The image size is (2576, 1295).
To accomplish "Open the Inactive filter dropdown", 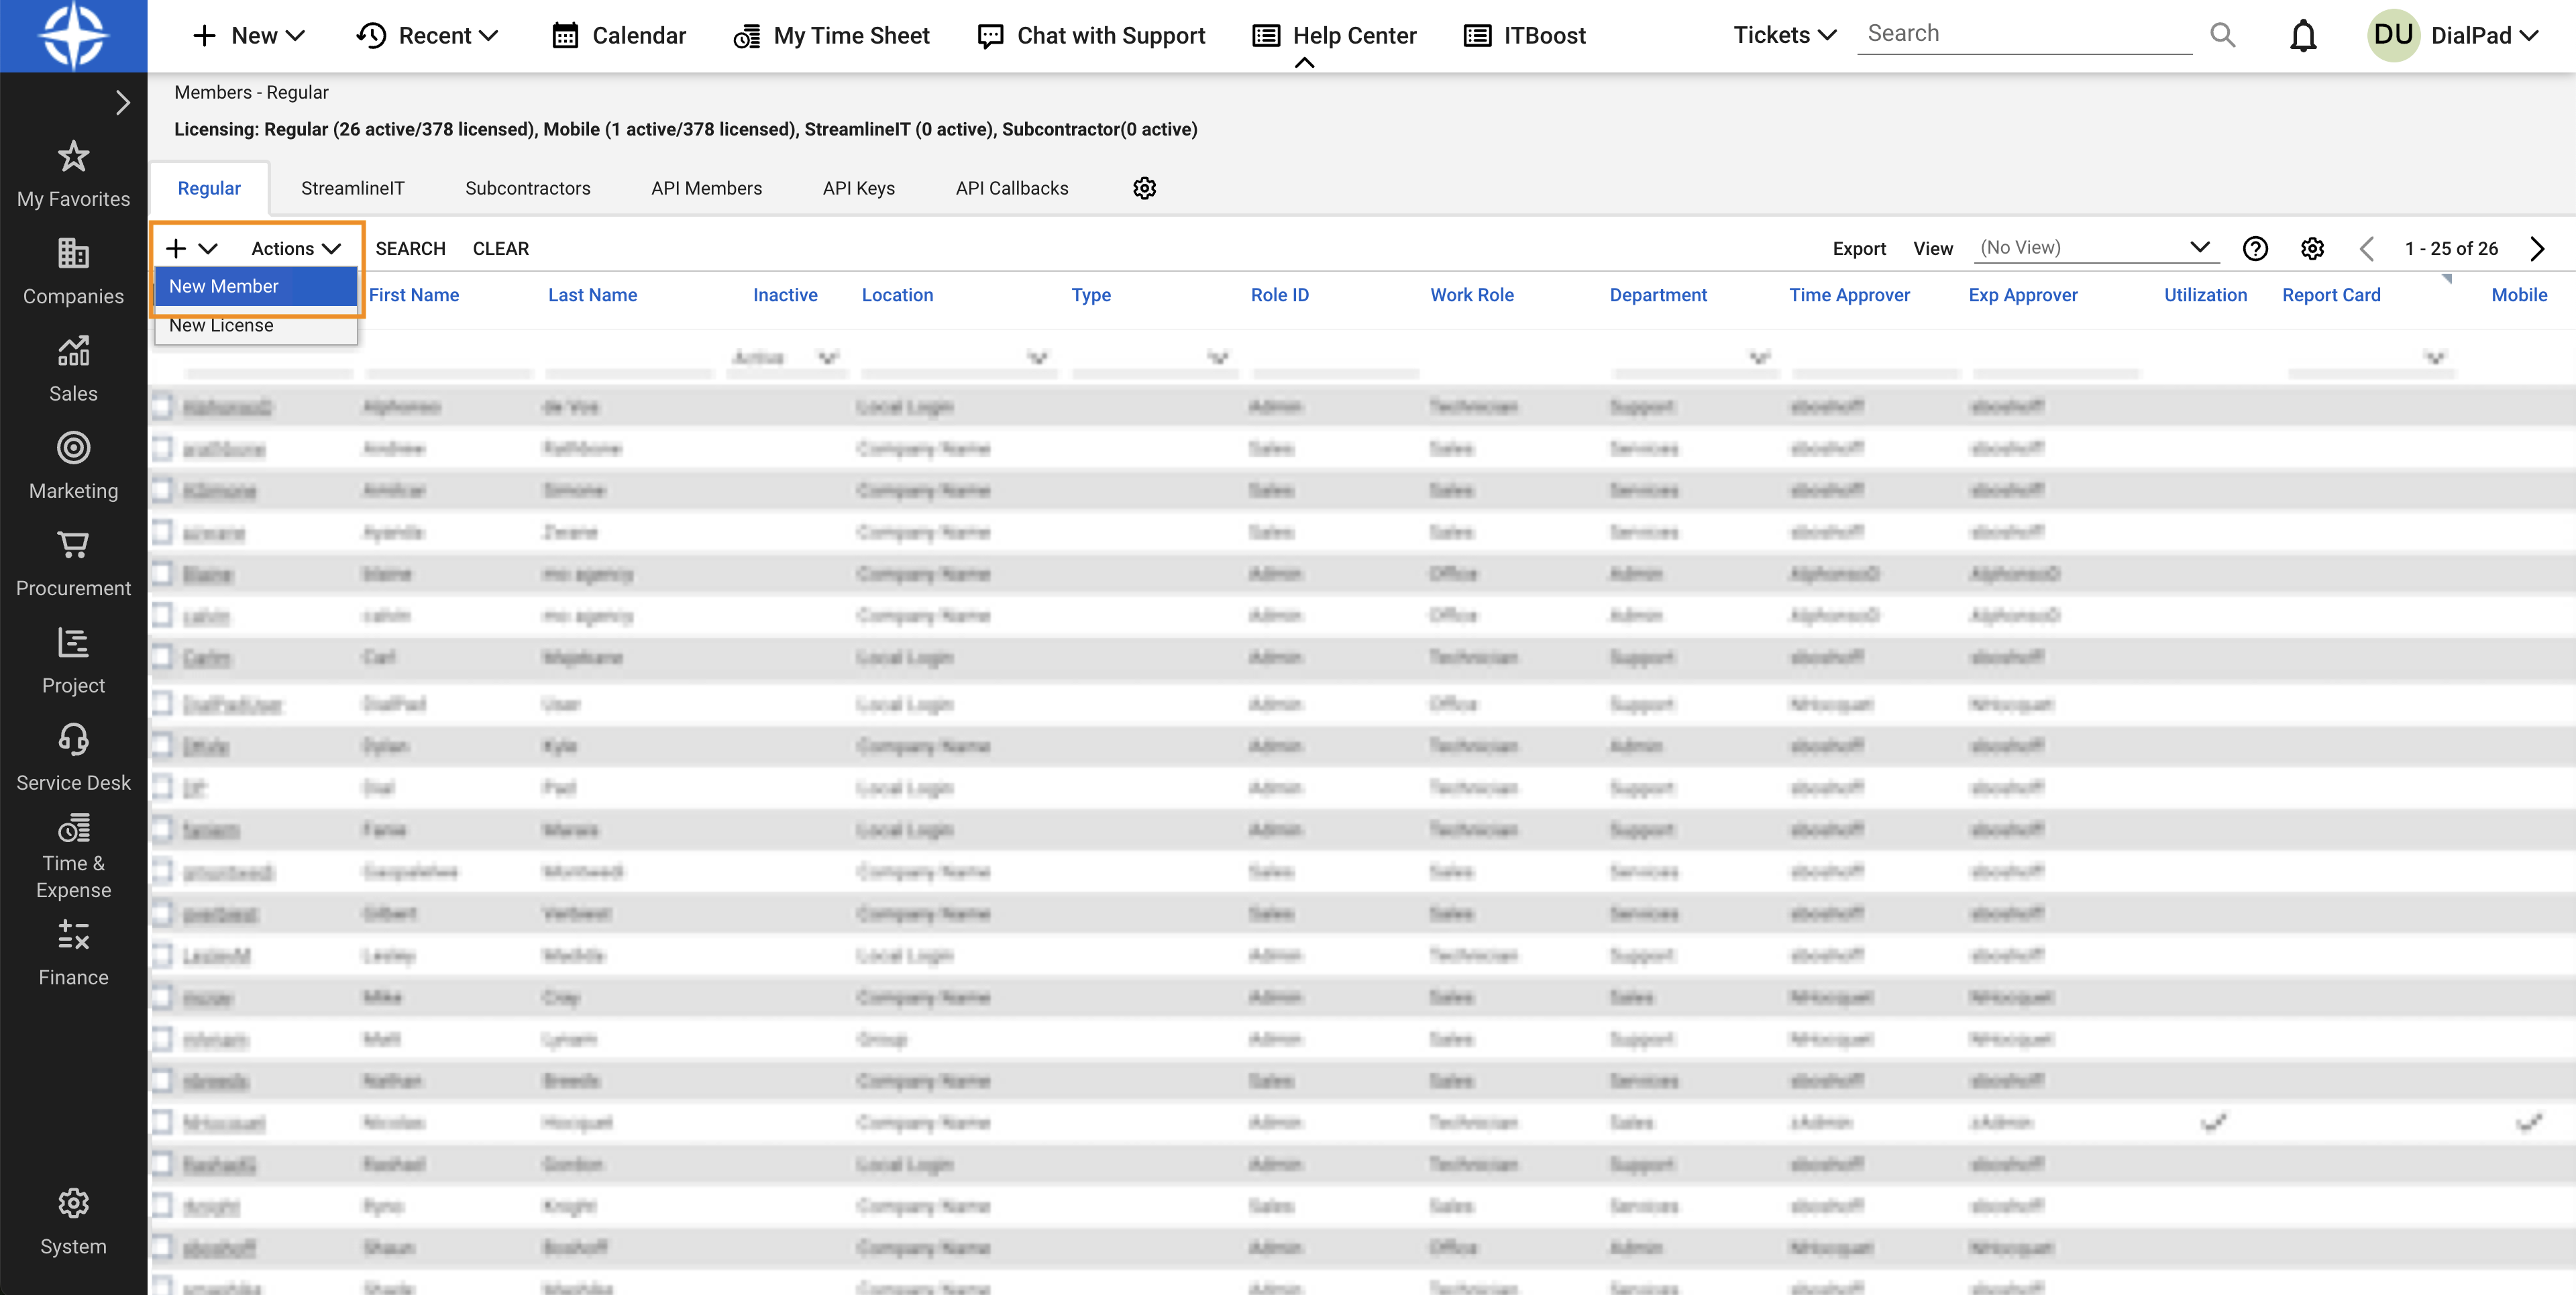I will click(x=828, y=357).
